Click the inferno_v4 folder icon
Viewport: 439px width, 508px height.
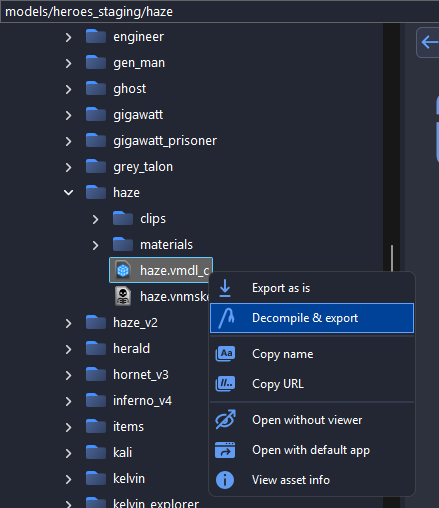pyautogui.click(x=96, y=400)
